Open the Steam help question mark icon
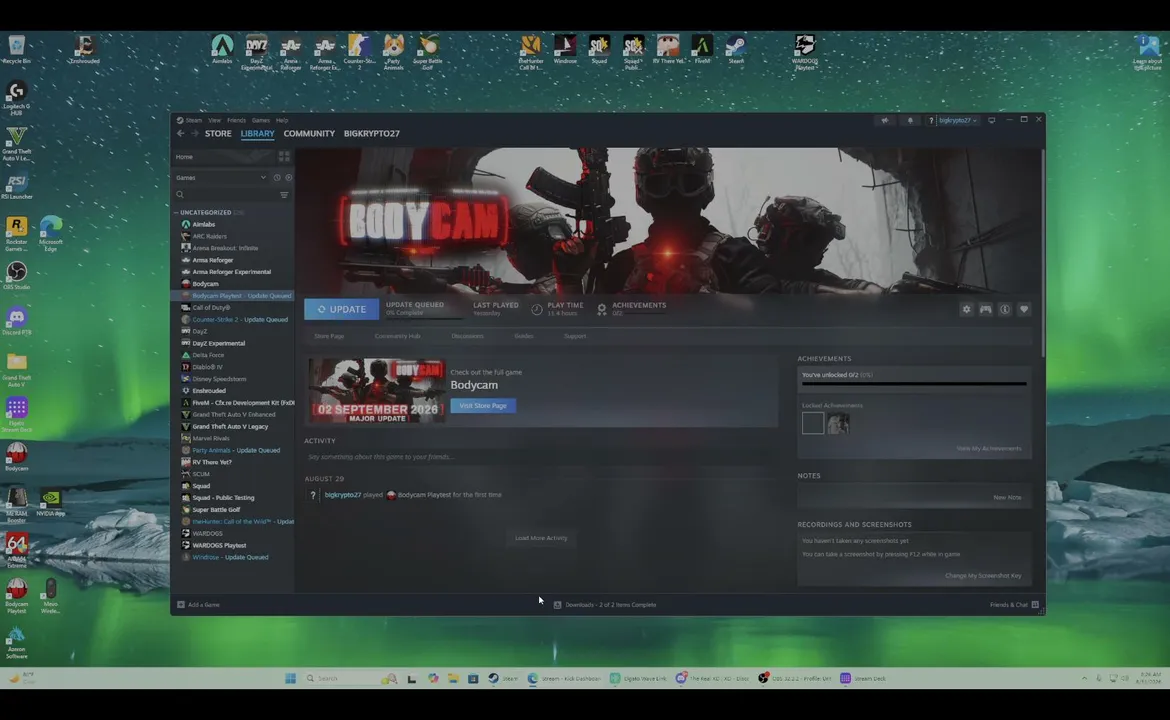 click(931, 120)
